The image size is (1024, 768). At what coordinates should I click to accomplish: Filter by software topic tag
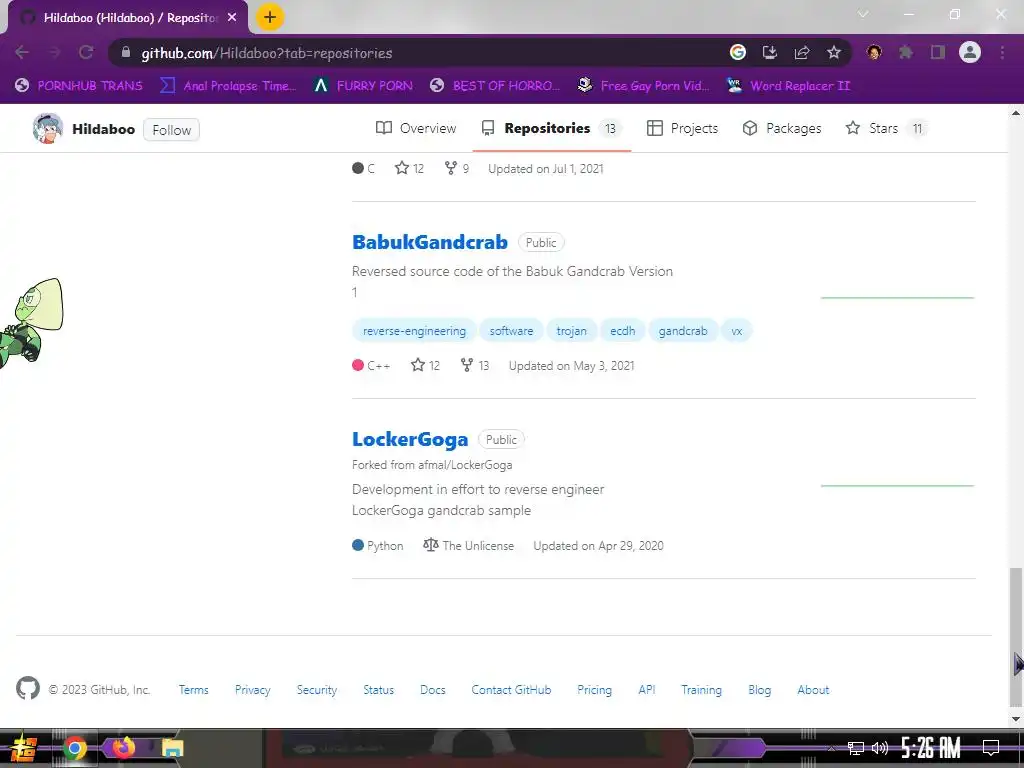[511, 331]
